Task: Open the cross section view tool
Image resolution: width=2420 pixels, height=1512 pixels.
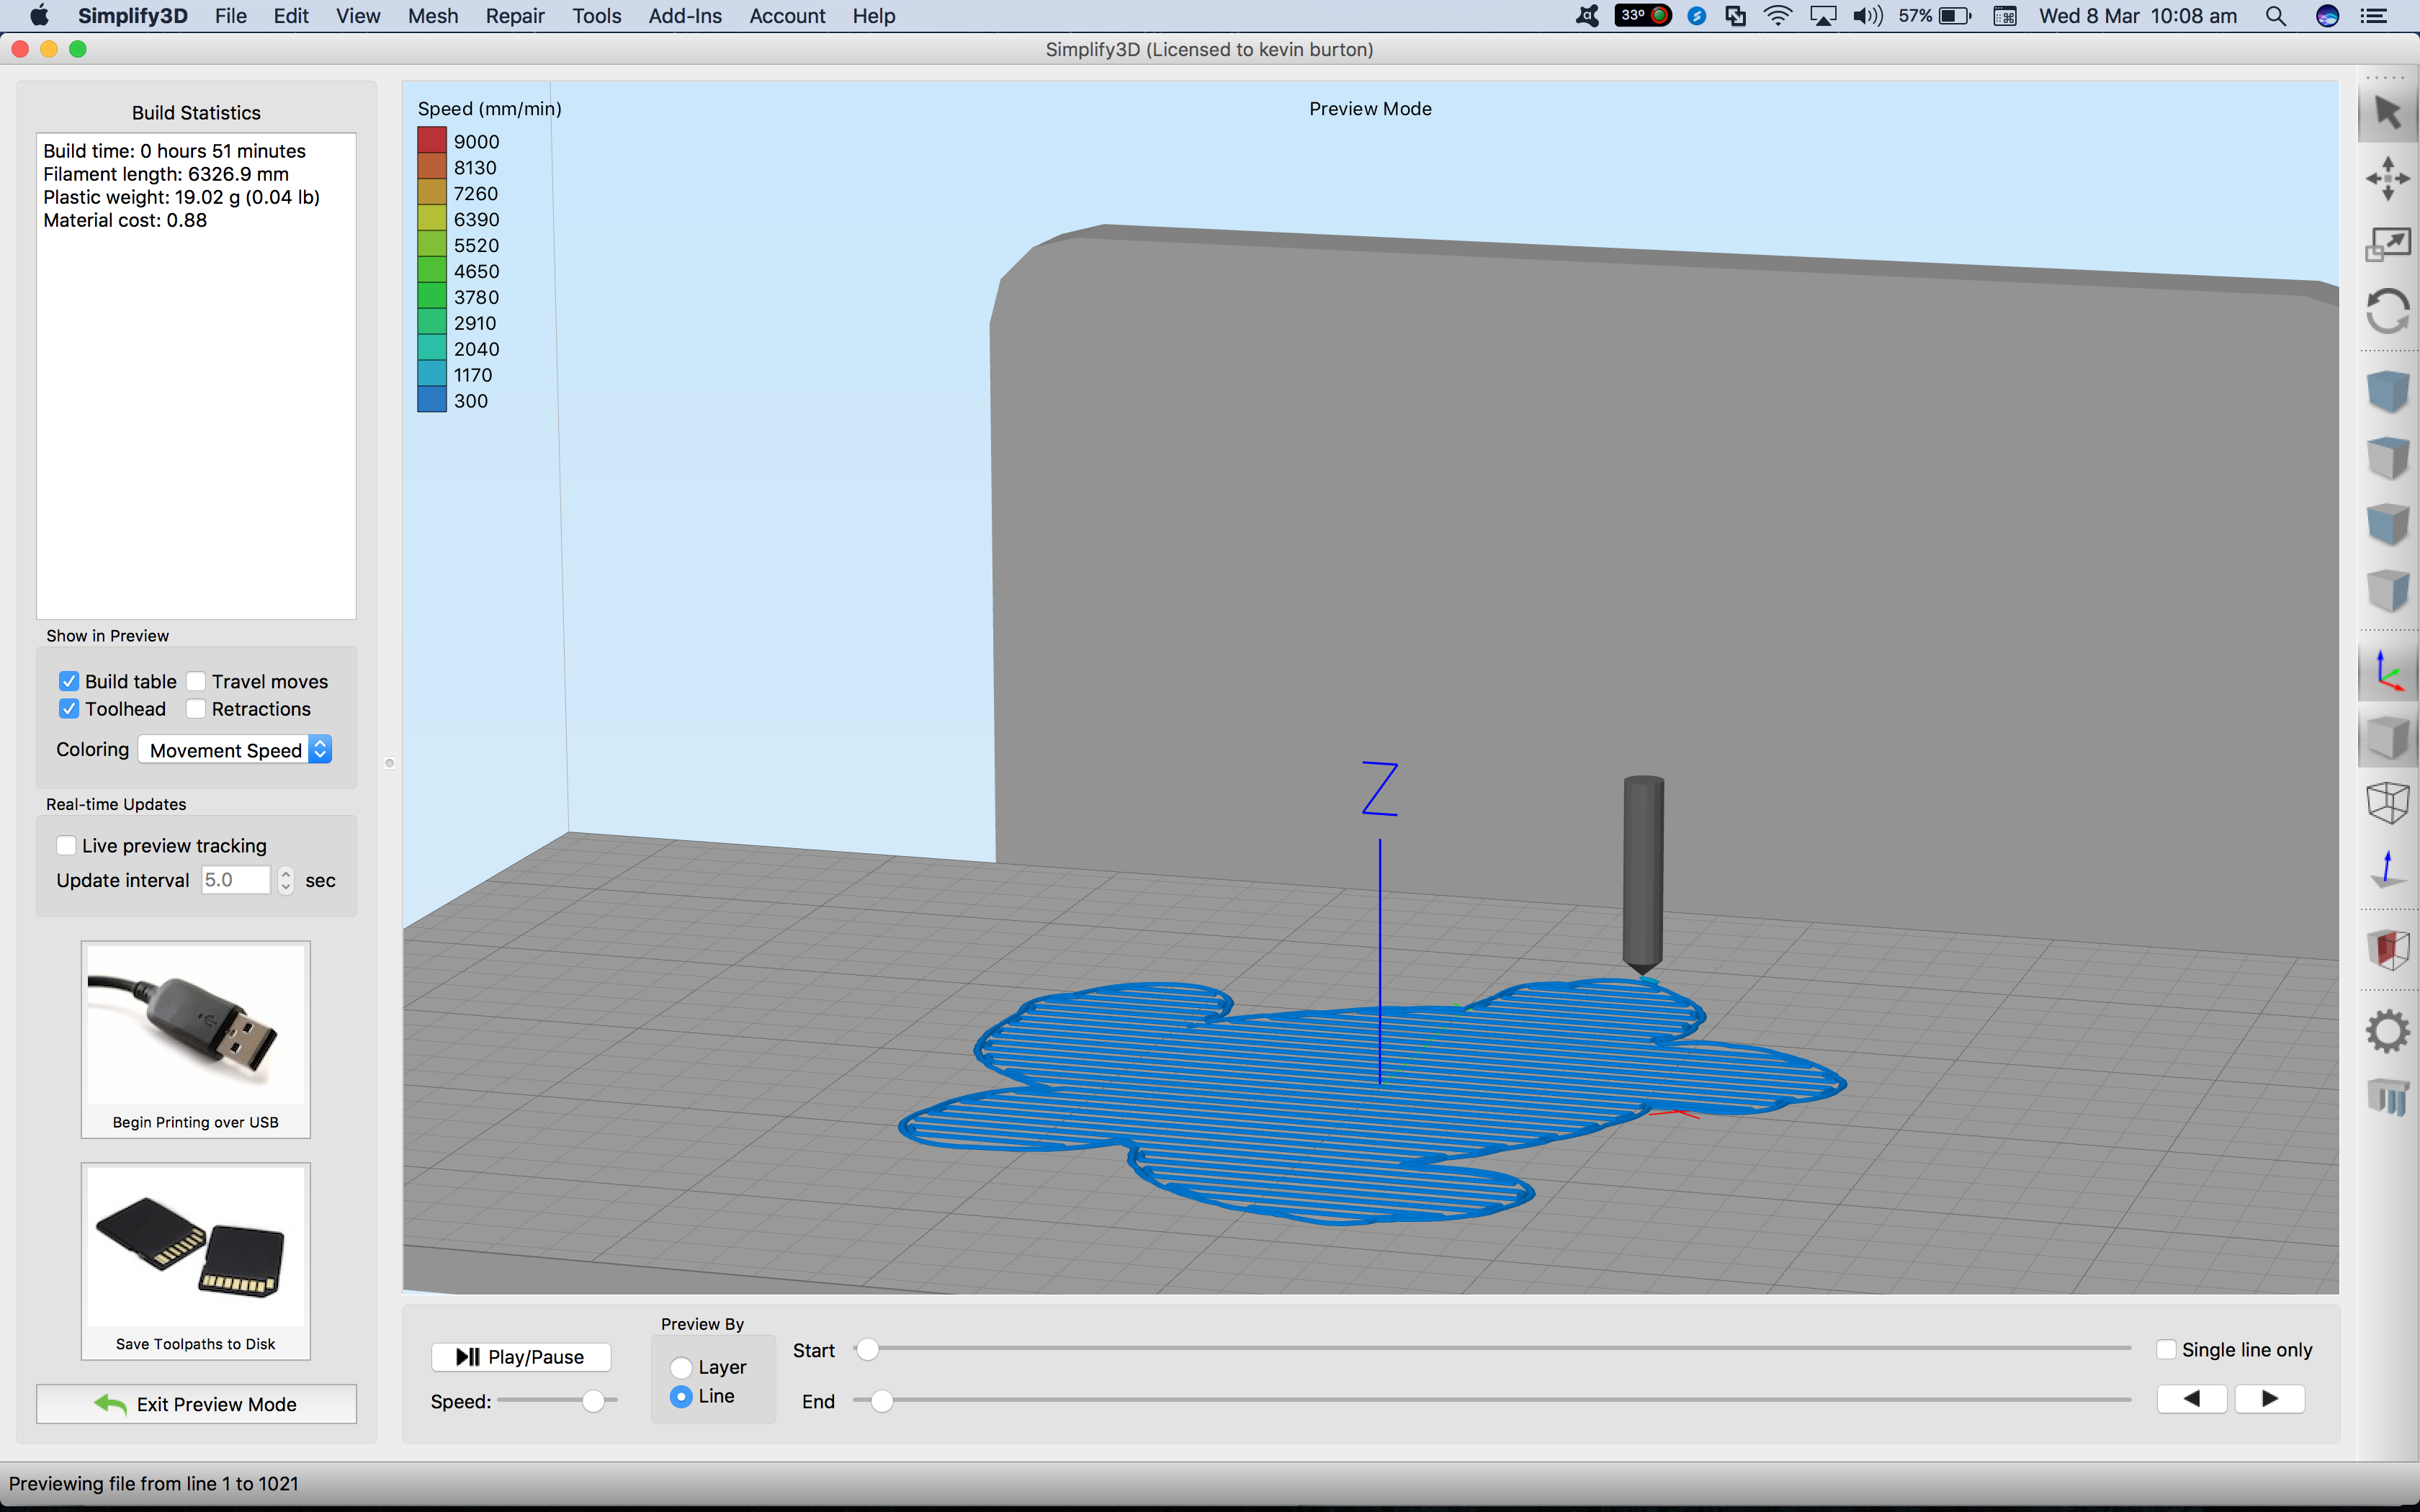Action: [x=2388, y=949]
